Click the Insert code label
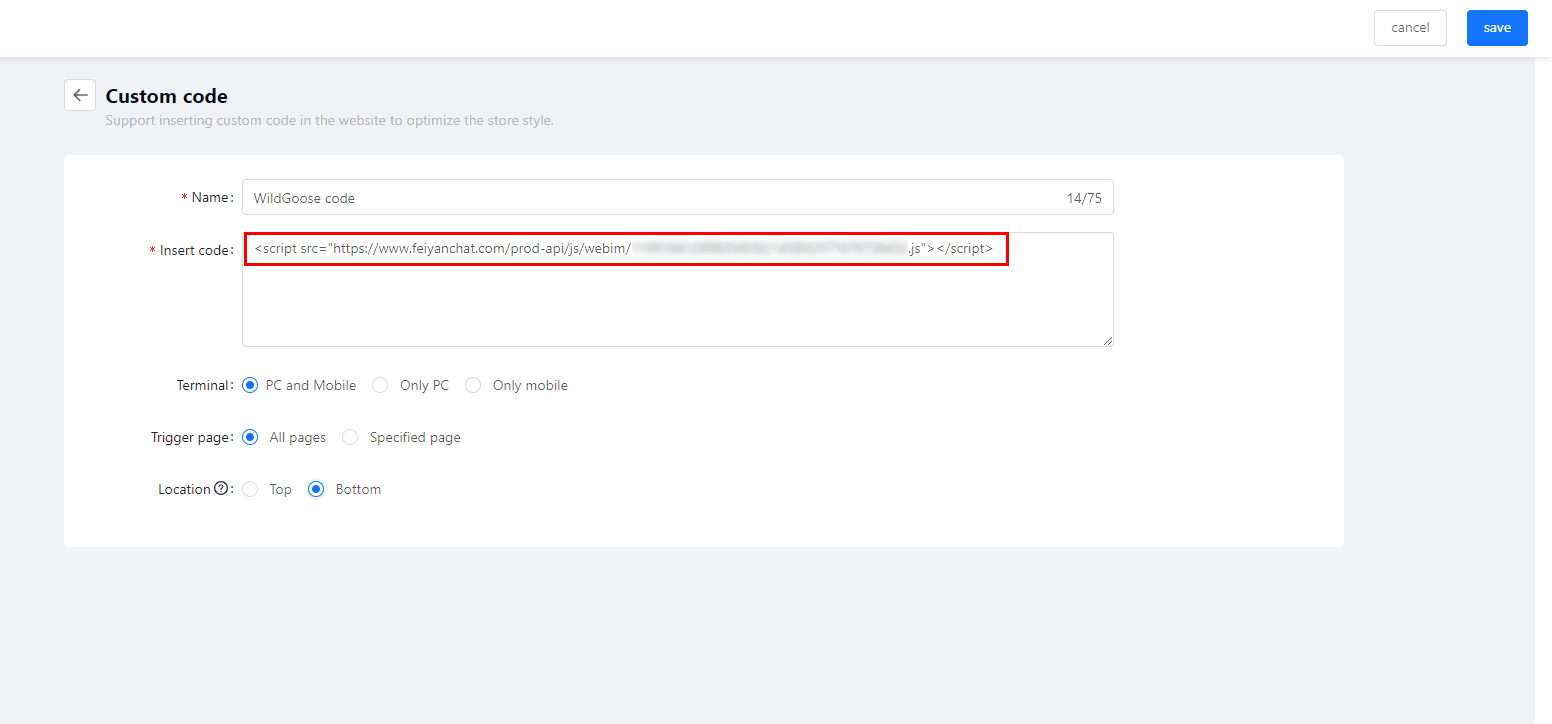The image size is (1552, 724). click(x=195, y=250)
